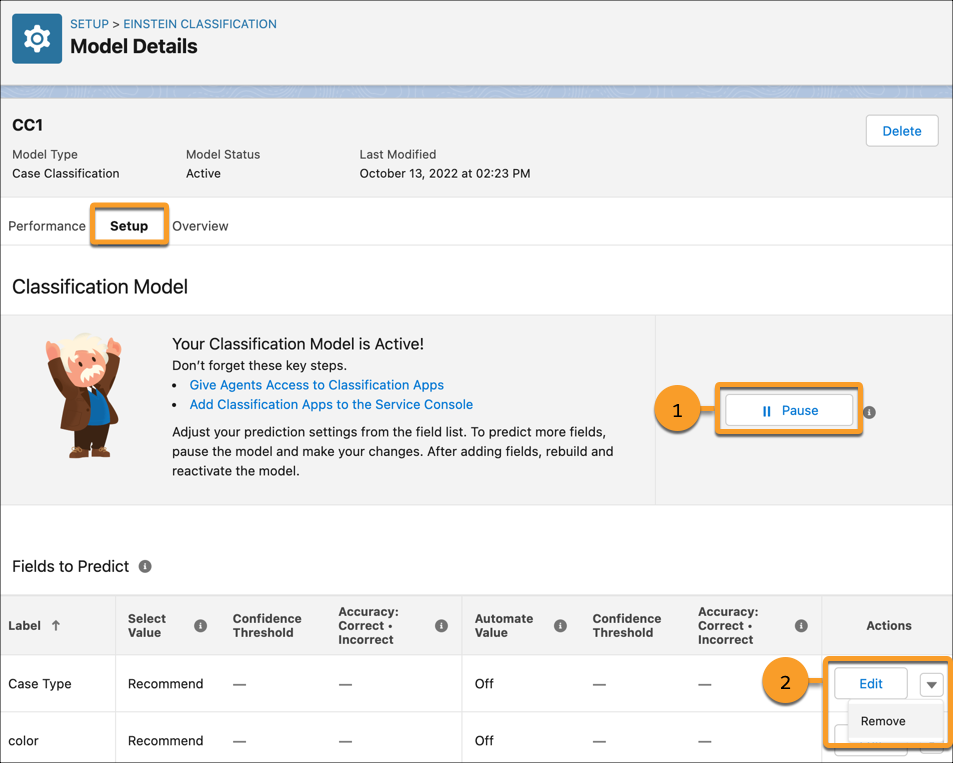
Task: Open the Setup tab
Action: [129, 226]
